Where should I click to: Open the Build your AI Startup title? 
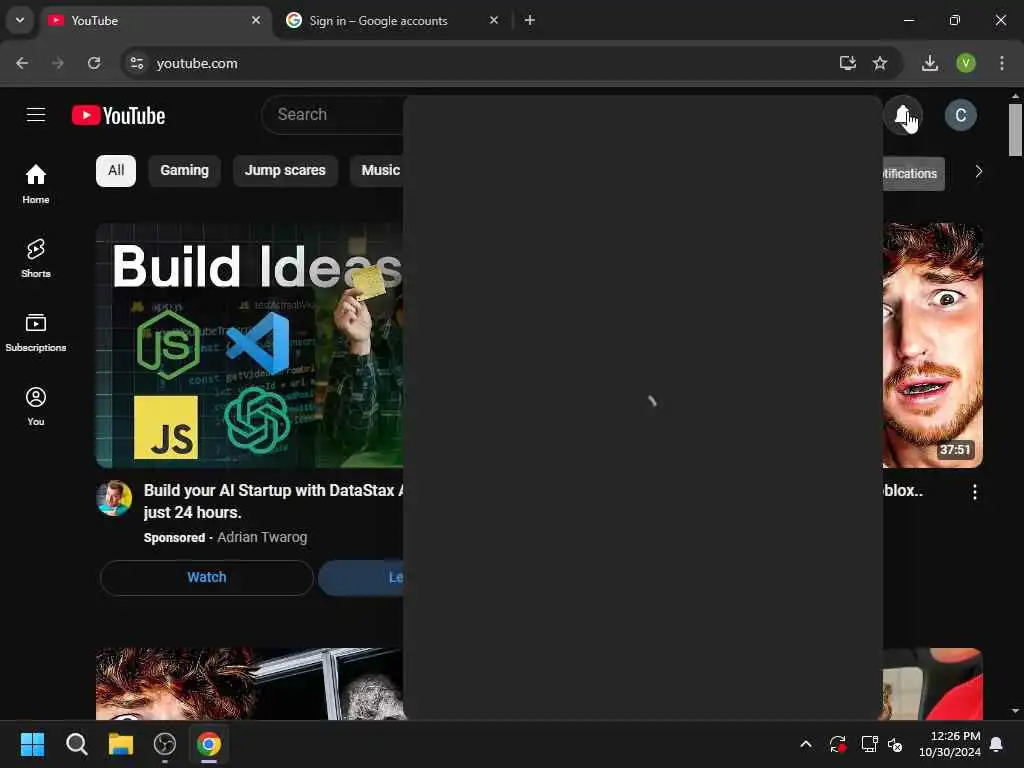[273, 501]
